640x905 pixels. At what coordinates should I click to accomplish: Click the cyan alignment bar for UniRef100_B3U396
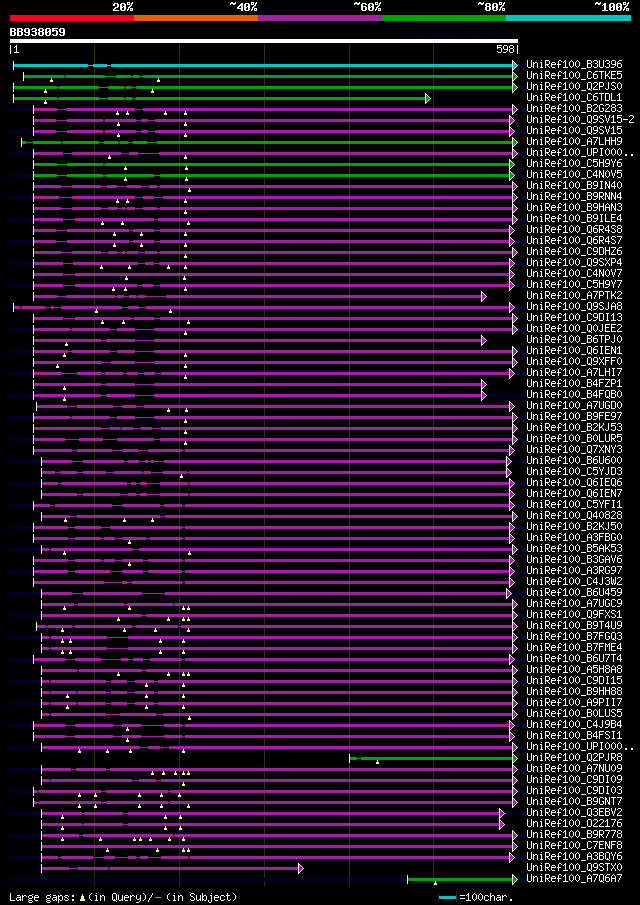click(263, 65)
